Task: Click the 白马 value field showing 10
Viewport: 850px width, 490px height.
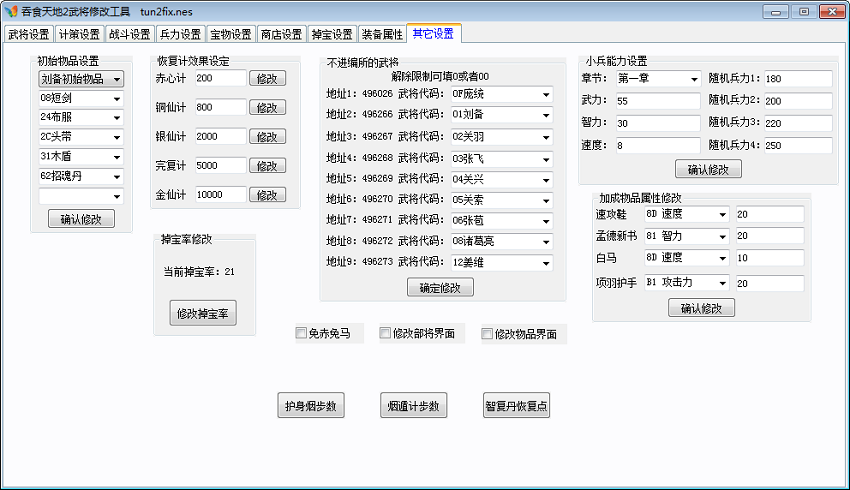Action: pos(770,258)
